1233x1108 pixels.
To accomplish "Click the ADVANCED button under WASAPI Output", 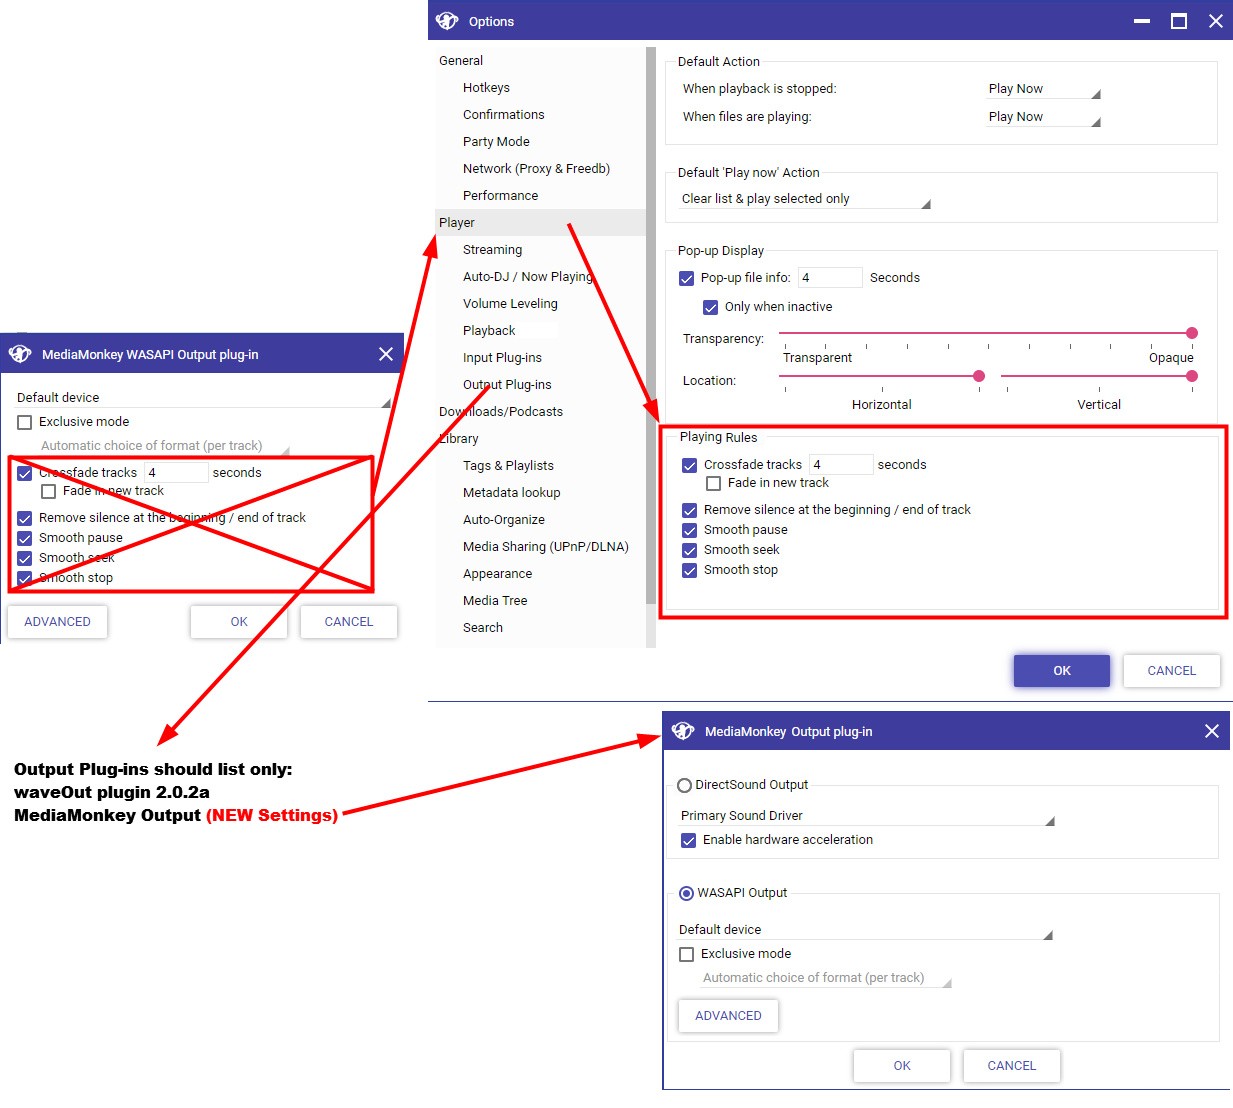I will click(x=728, y=1016).
